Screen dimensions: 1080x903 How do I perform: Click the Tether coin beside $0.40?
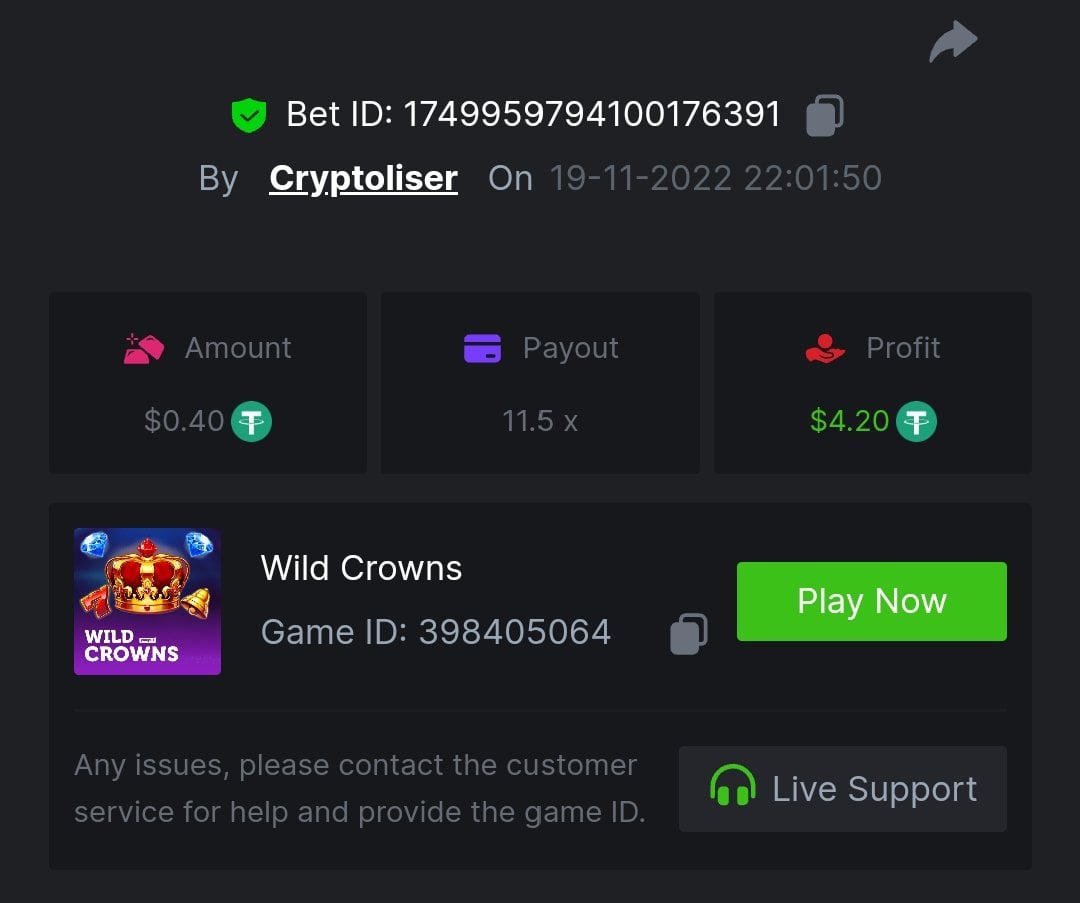click(251, 421)
